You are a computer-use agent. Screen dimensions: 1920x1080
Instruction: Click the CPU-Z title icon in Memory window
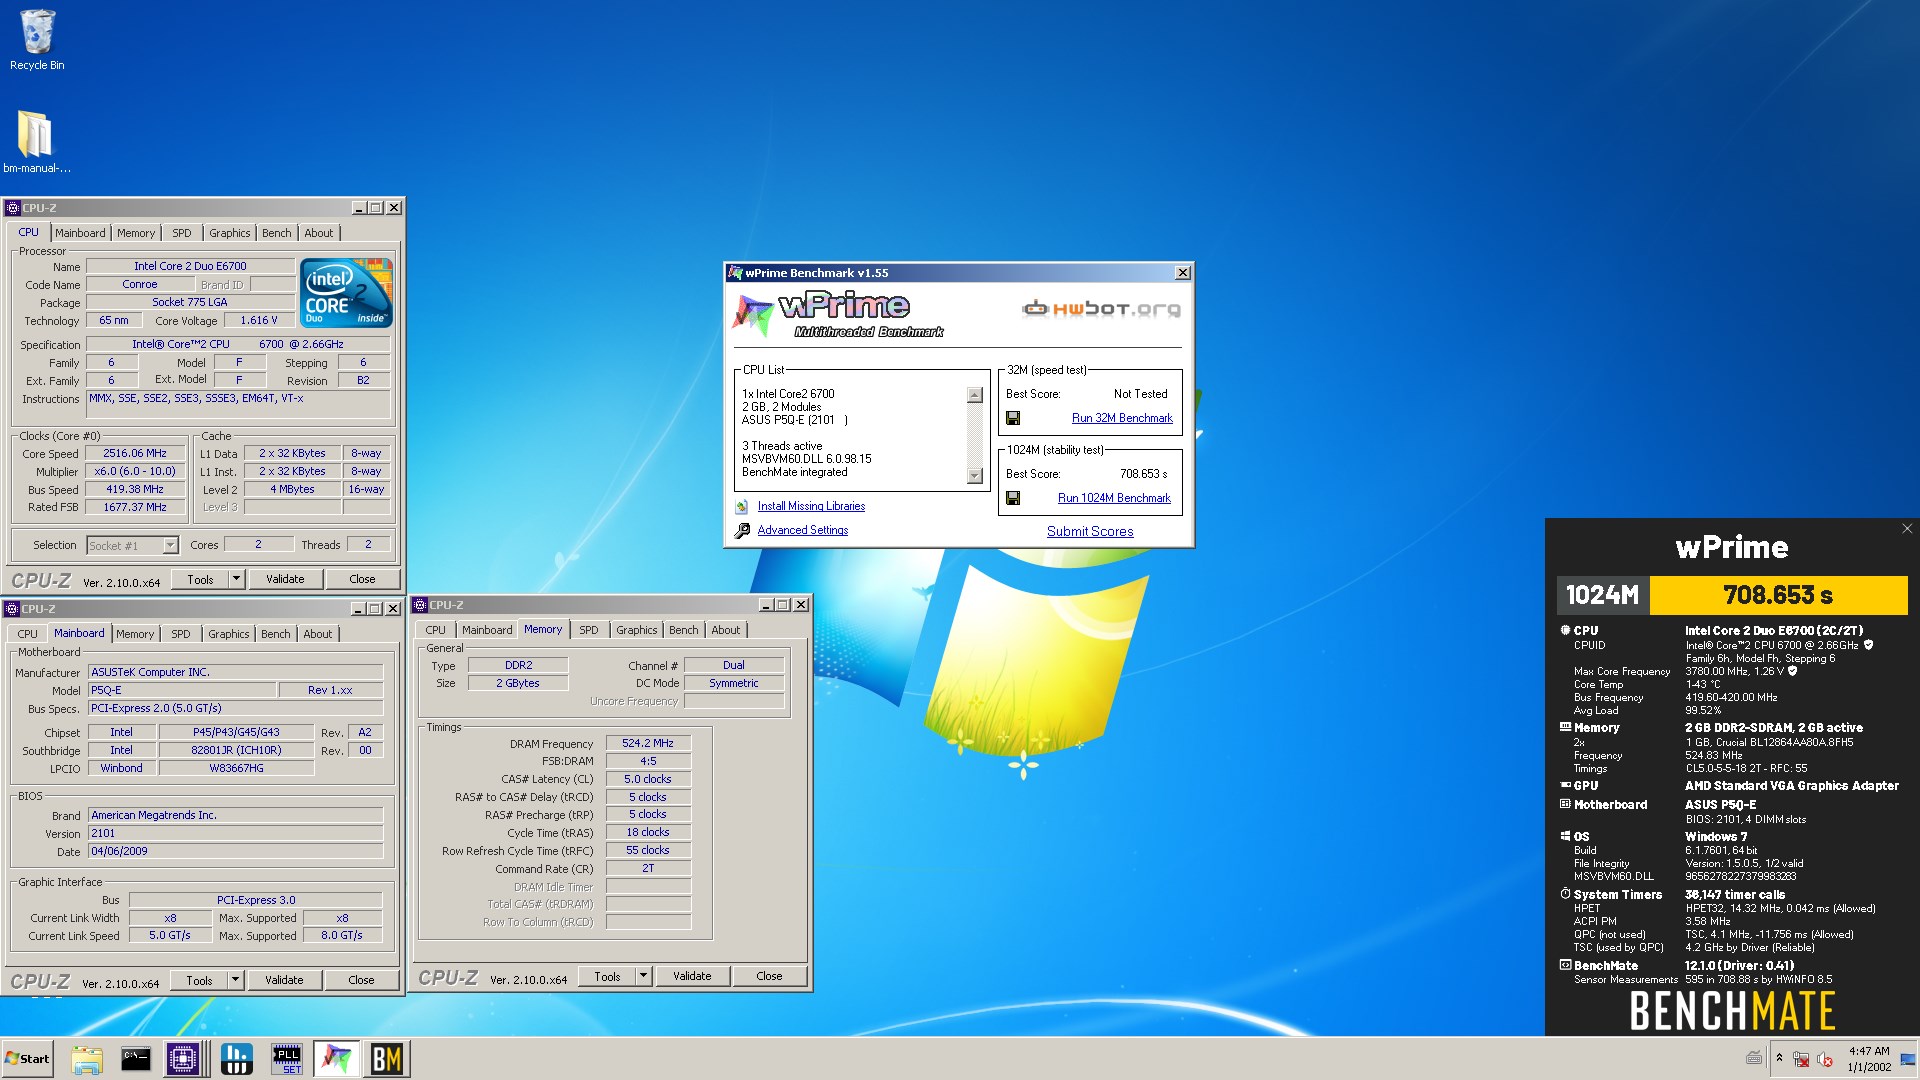click(x=421, y=605)
